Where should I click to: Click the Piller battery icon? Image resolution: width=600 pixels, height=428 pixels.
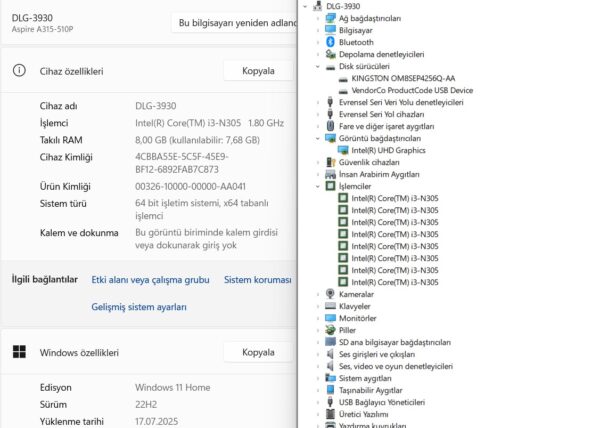(x=331, y=330)
